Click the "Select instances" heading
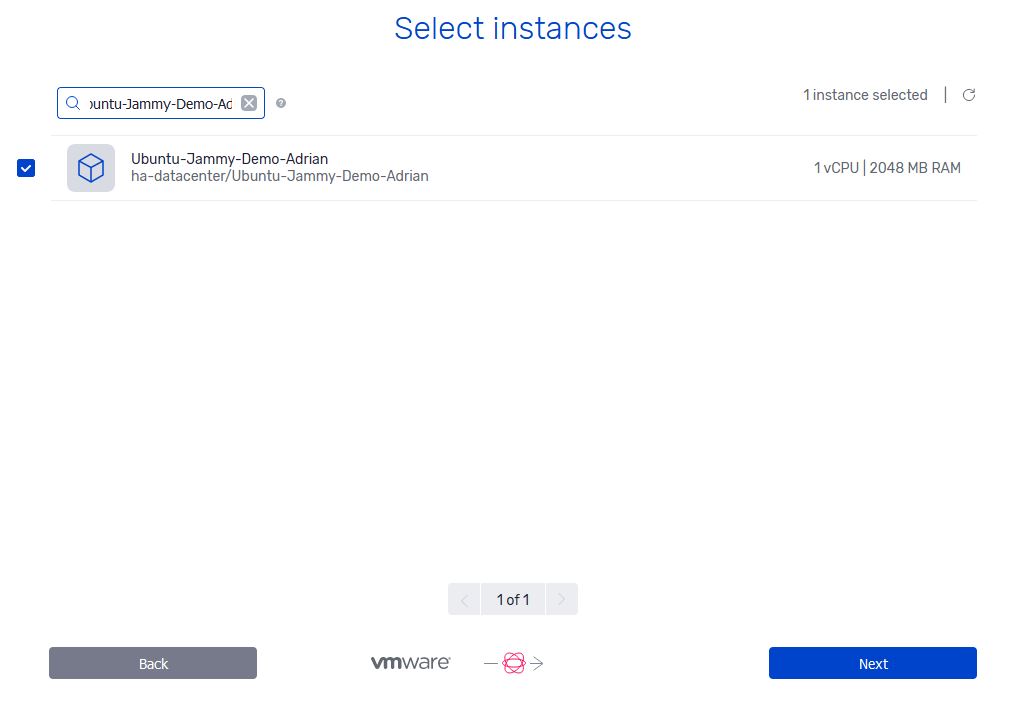Image resolution: width=1009 pixels, height=714 pixels. click(x=513, y=28)
